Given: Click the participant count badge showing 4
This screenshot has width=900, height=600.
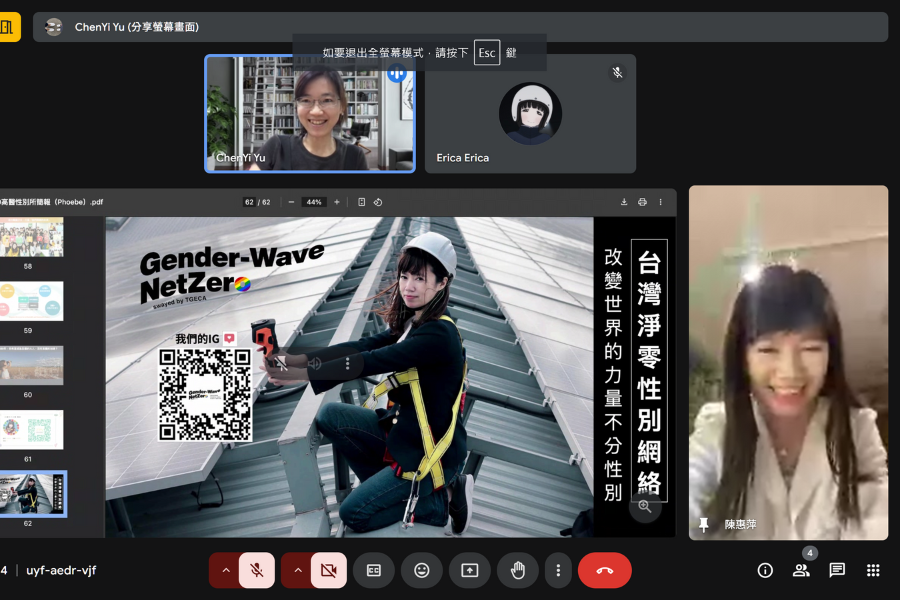Looking at the screenshot, I should 810,553.
